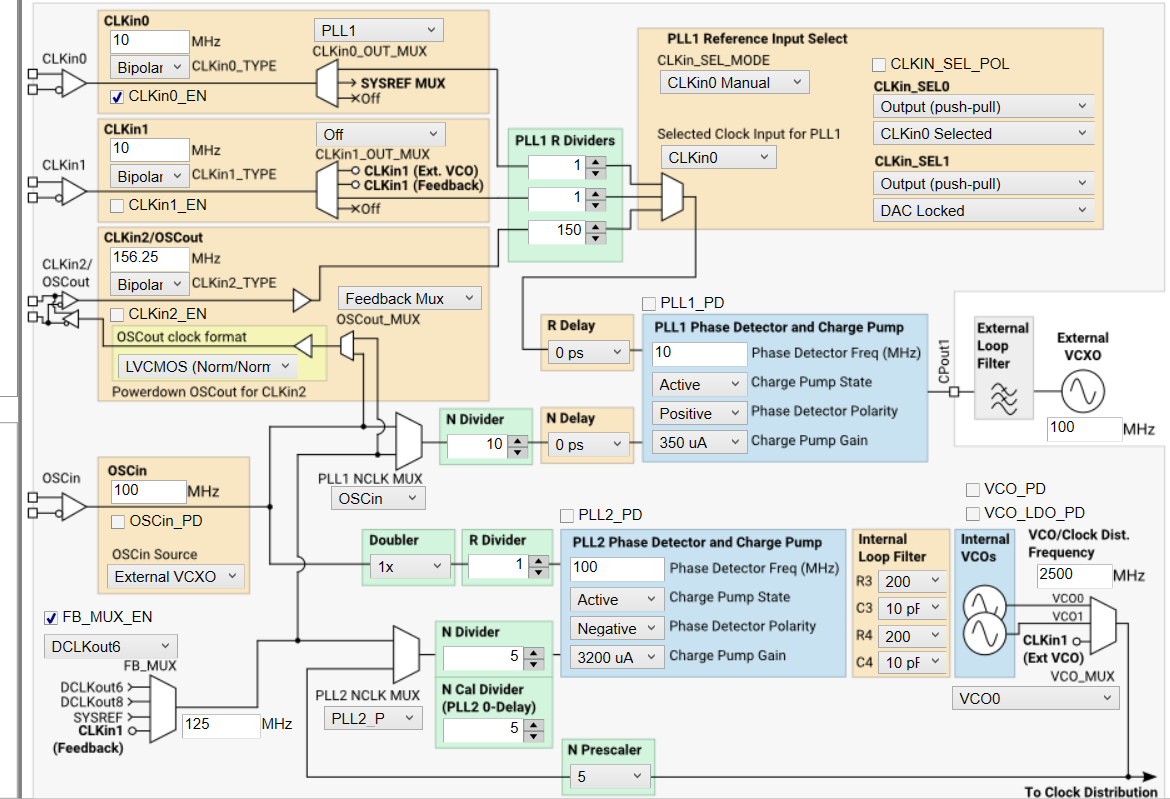Click the OSCin 100 MHz field
This screenshot has width=1170, height=799.
pos(148,491)
